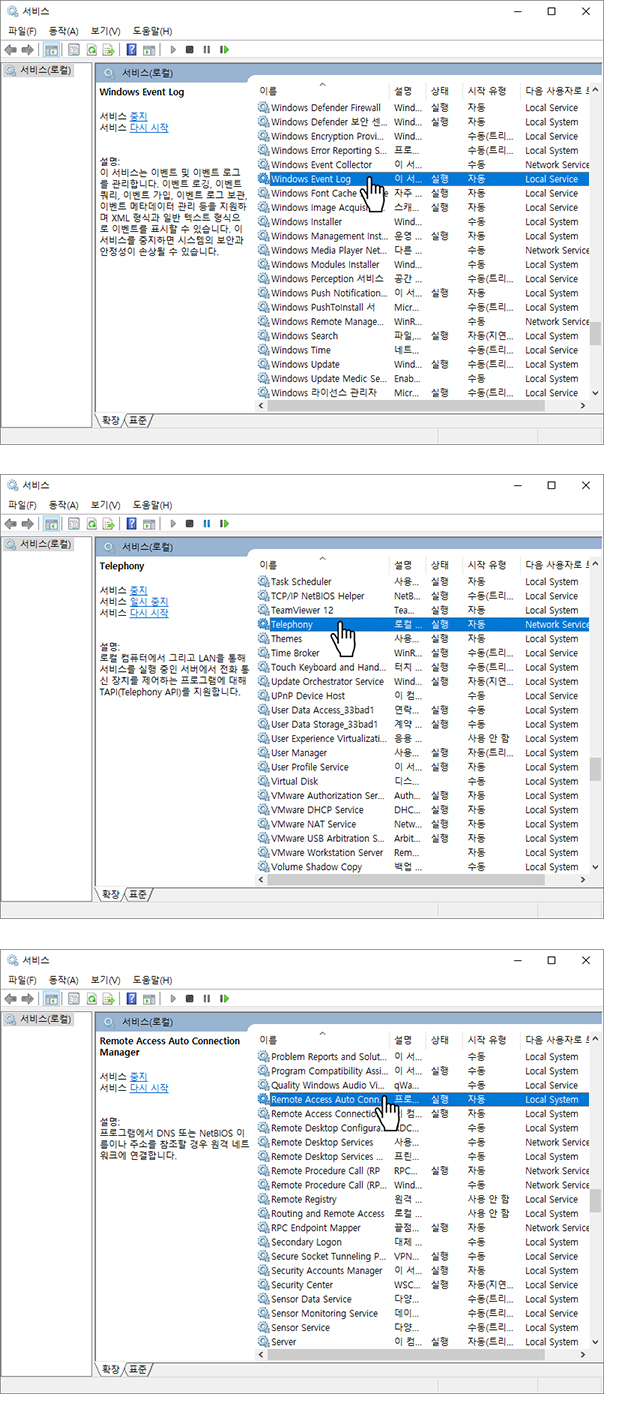Viewport: 643px width, 1405px height.
Task: Click Stop Service icon in Windows Event Log window
Action: coord(189,49)
